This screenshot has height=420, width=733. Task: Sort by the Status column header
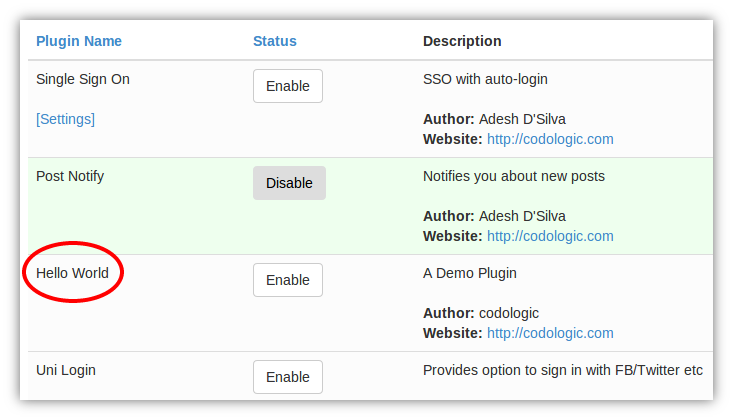[275, 41]
